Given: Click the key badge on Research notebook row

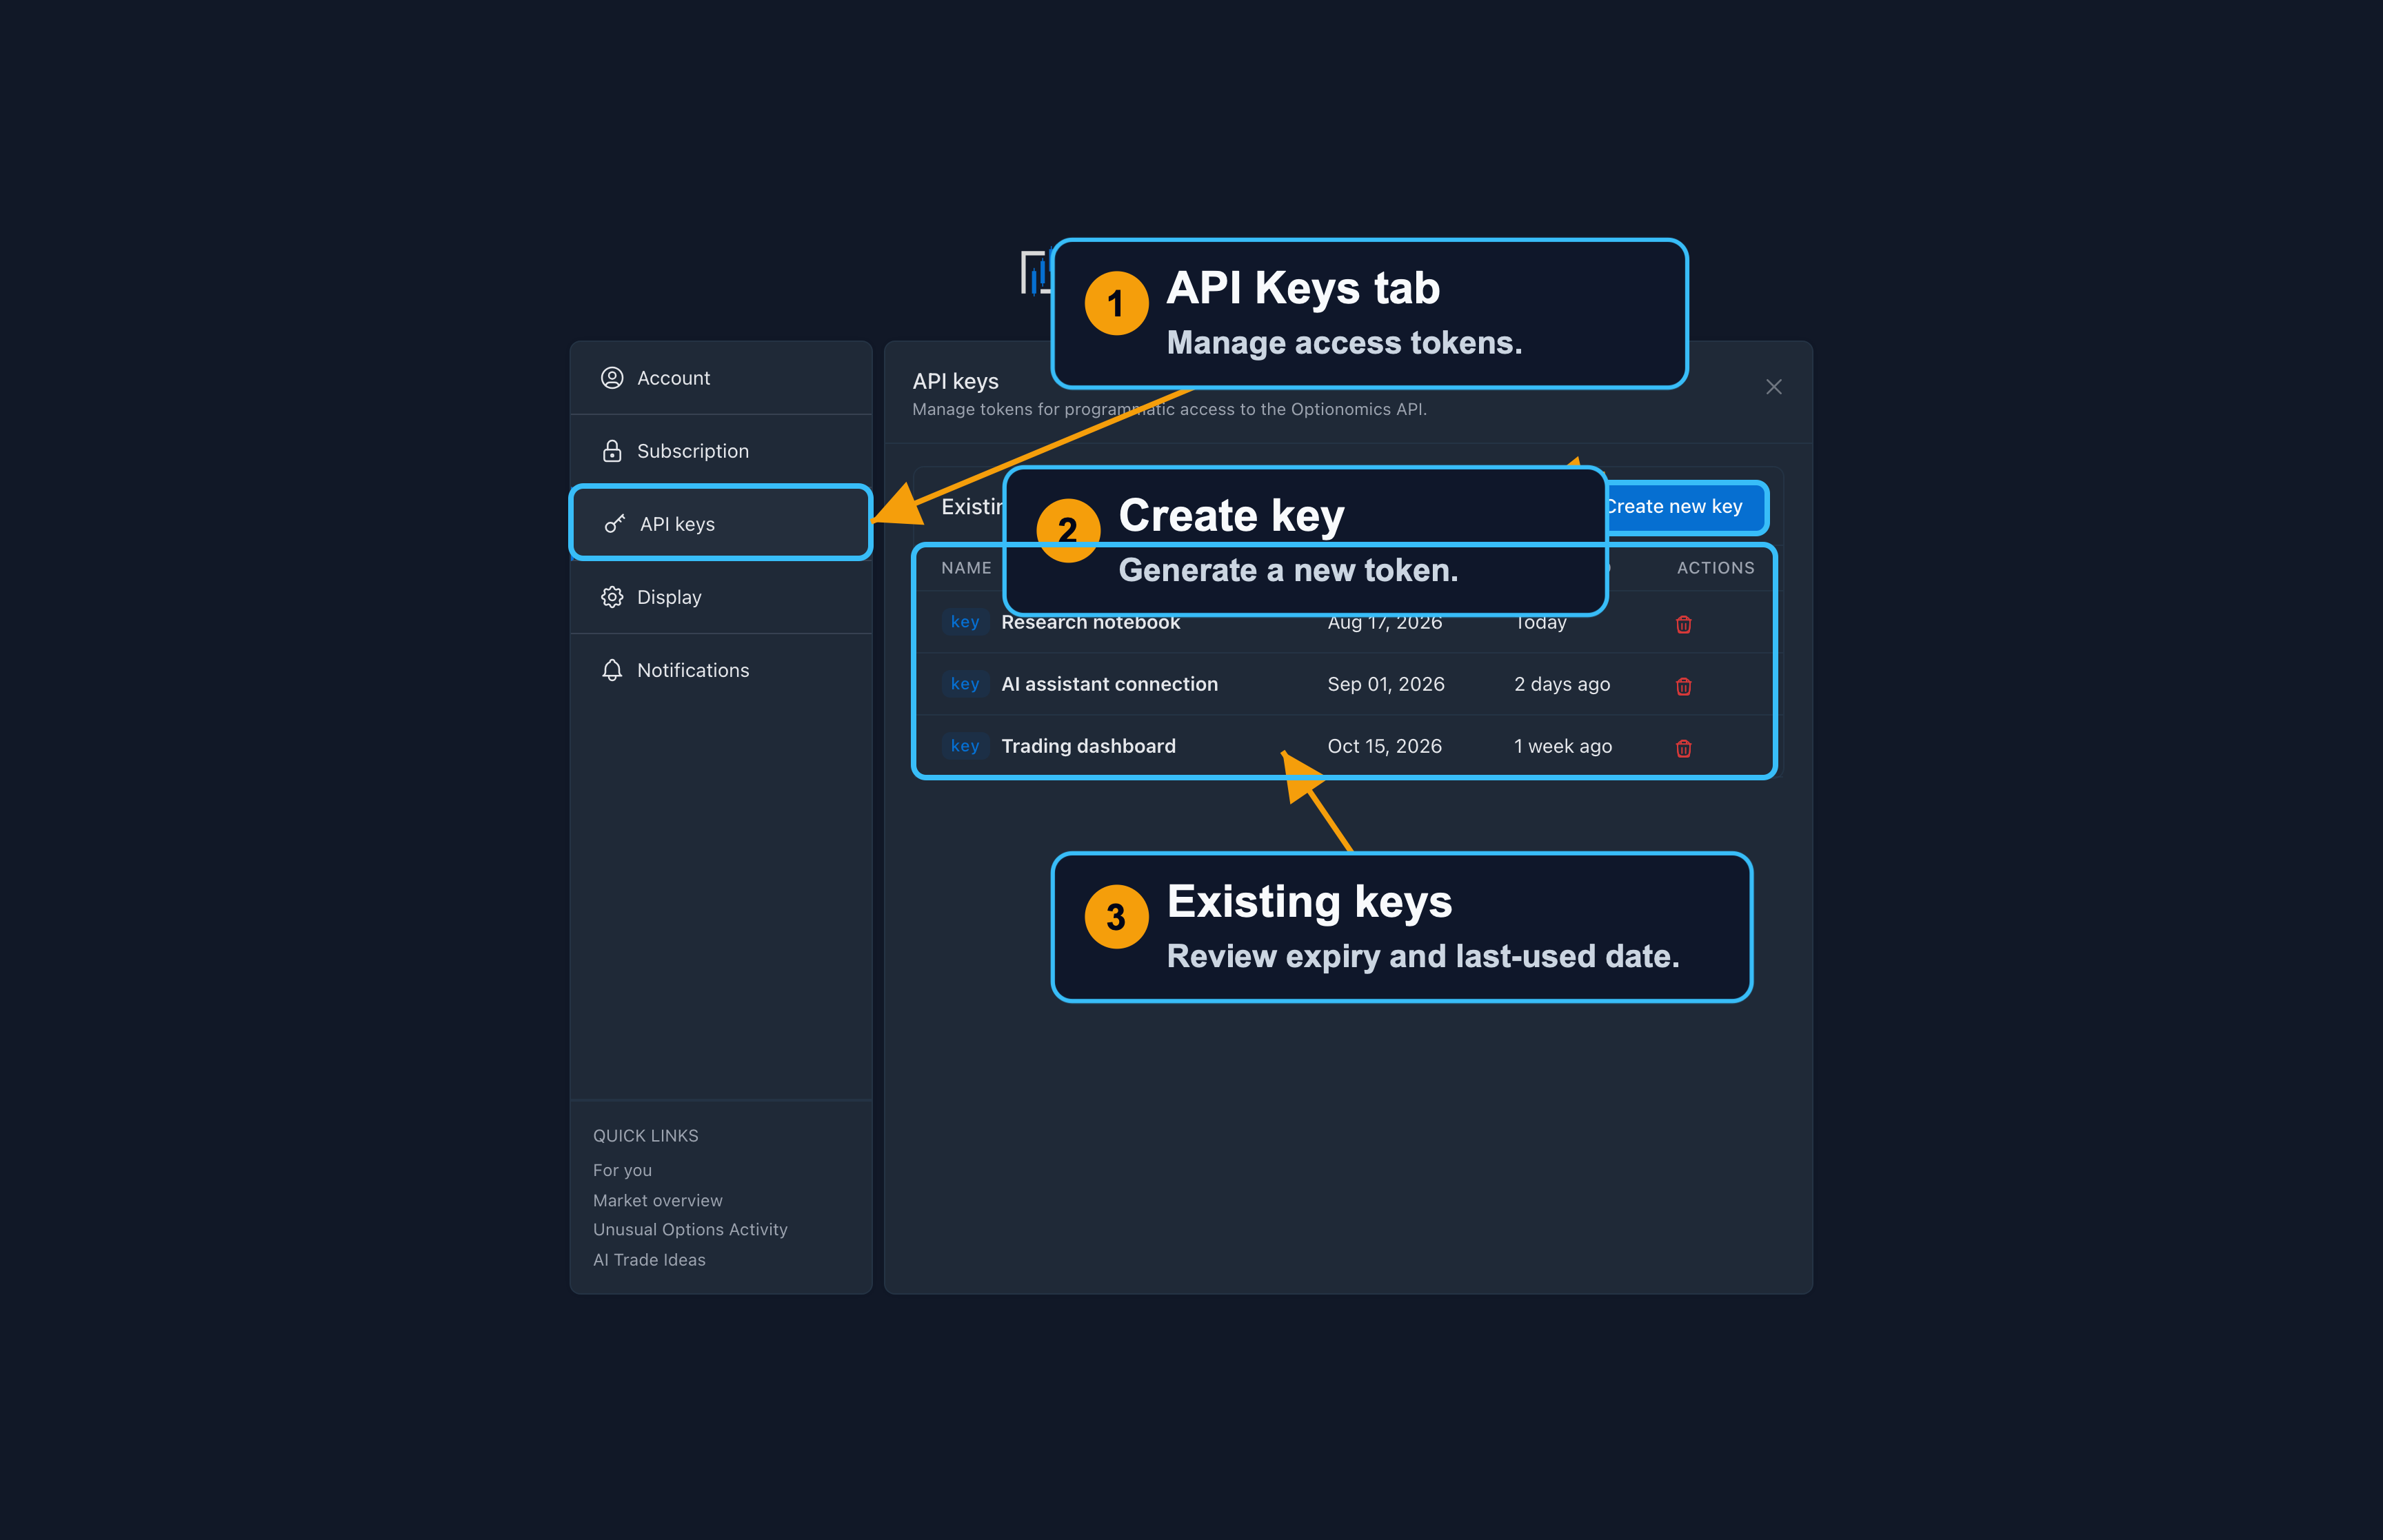Looking at the screenshot, I should (x=965, y=622).
